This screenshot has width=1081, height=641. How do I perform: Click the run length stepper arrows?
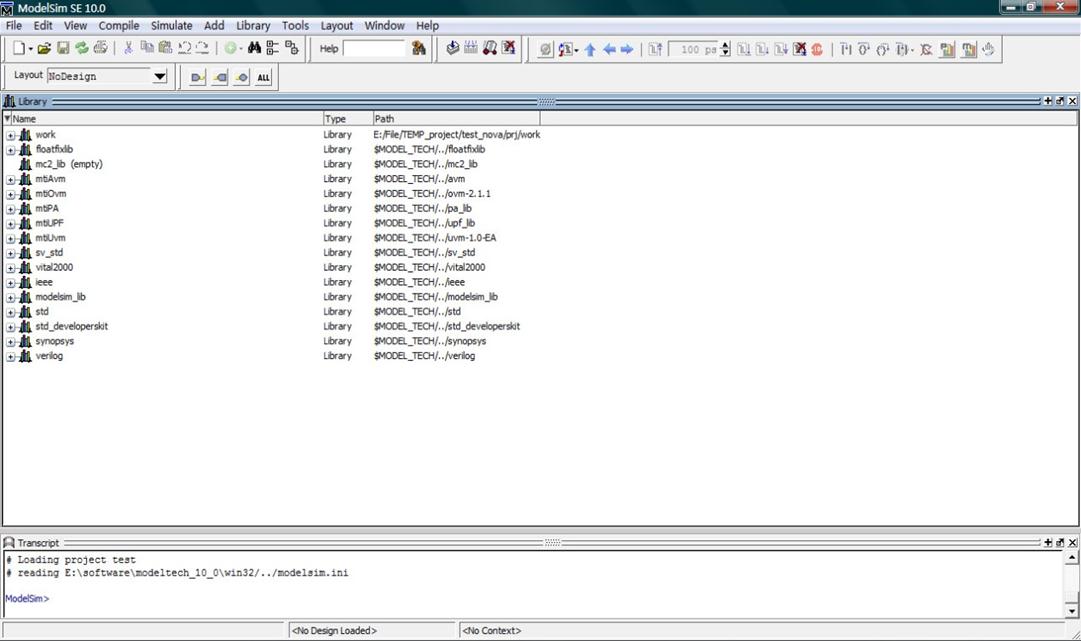point(725,50)
